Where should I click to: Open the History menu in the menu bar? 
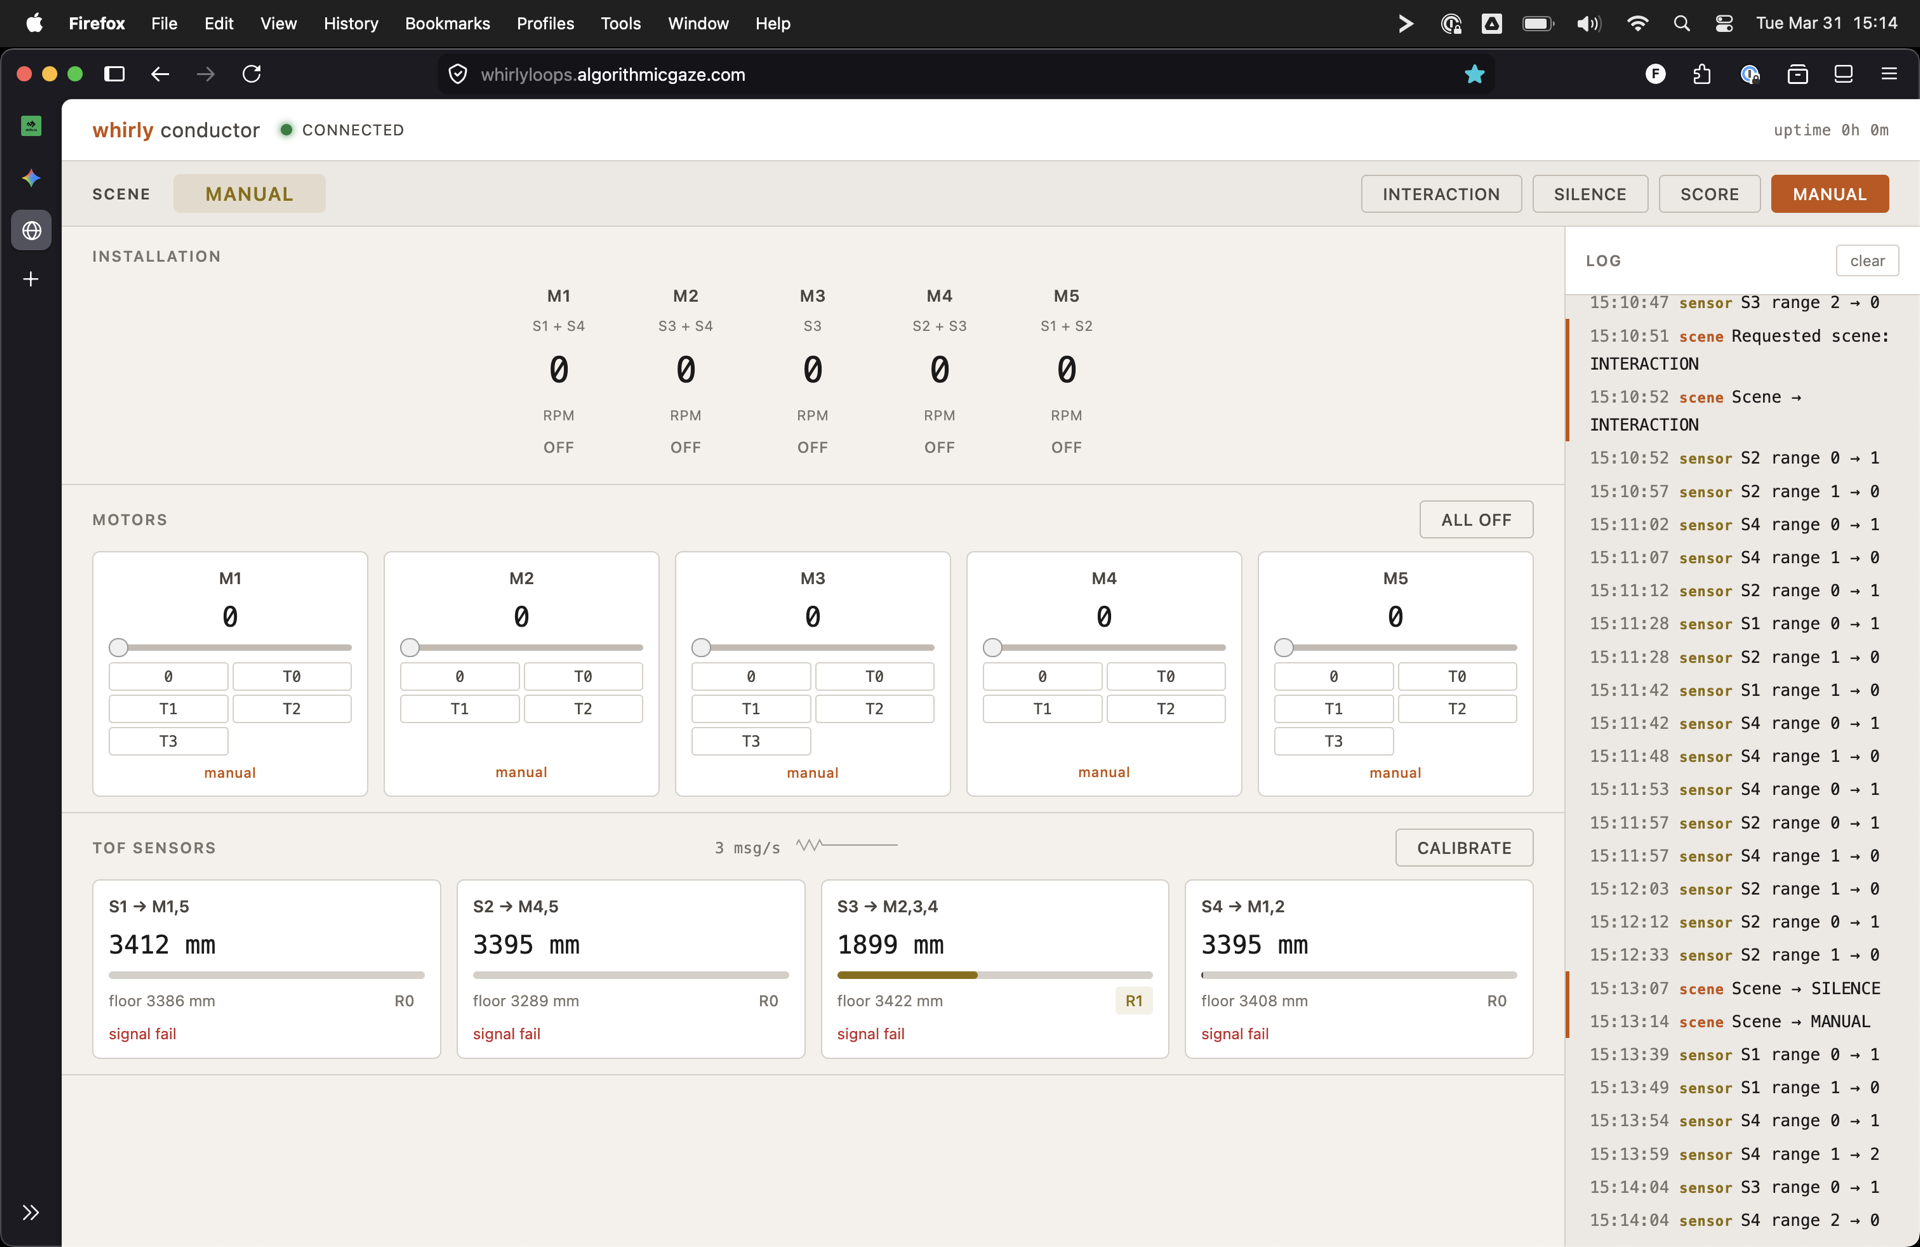[x=350, y=23]
